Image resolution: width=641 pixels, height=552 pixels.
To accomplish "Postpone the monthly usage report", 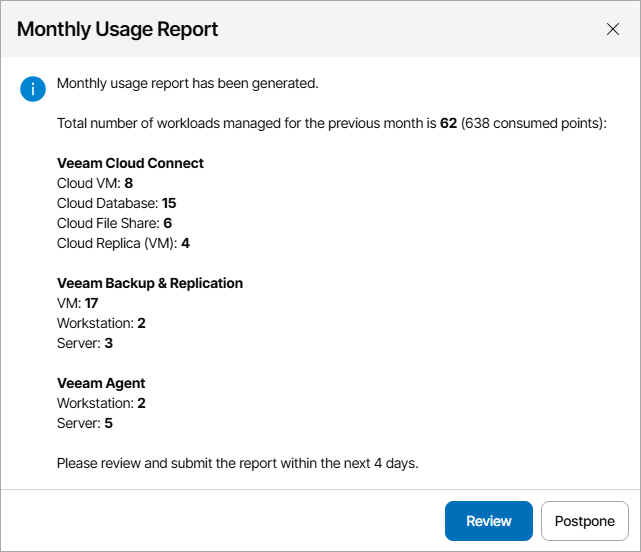I will pyautogui.click(x=584, y=521).
